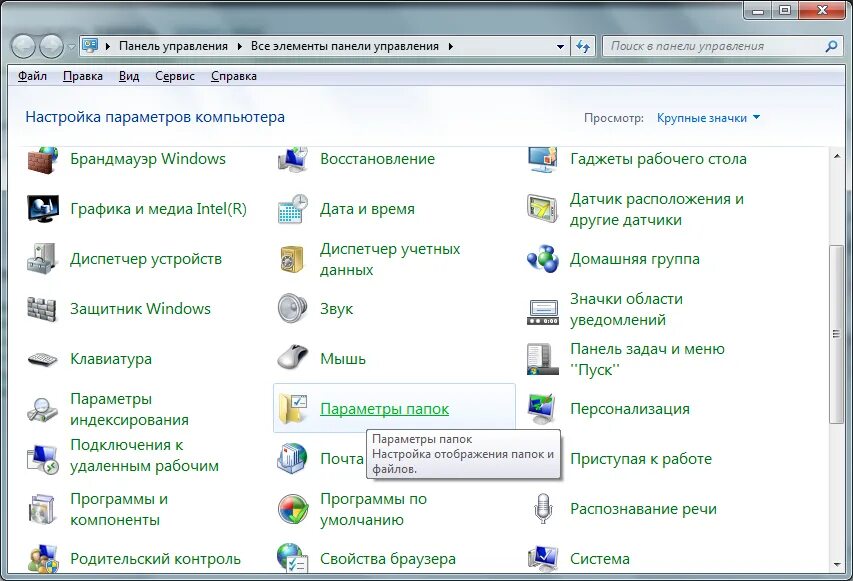The height and width of the screenshot is (581, 853).
Task: Go back with the Back arrow button
Action: tap(24, 46)
